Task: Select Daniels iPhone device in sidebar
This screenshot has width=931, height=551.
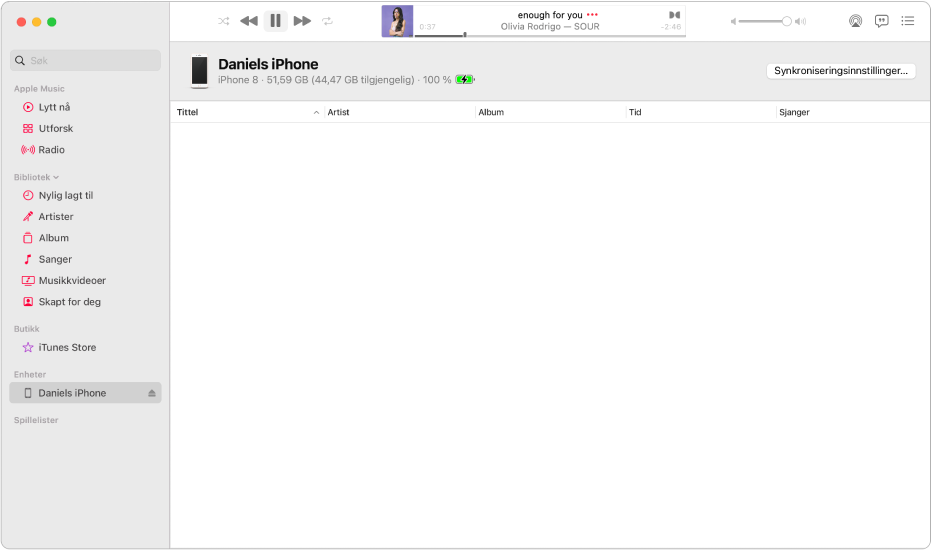Action: click(x=86, y=393)
